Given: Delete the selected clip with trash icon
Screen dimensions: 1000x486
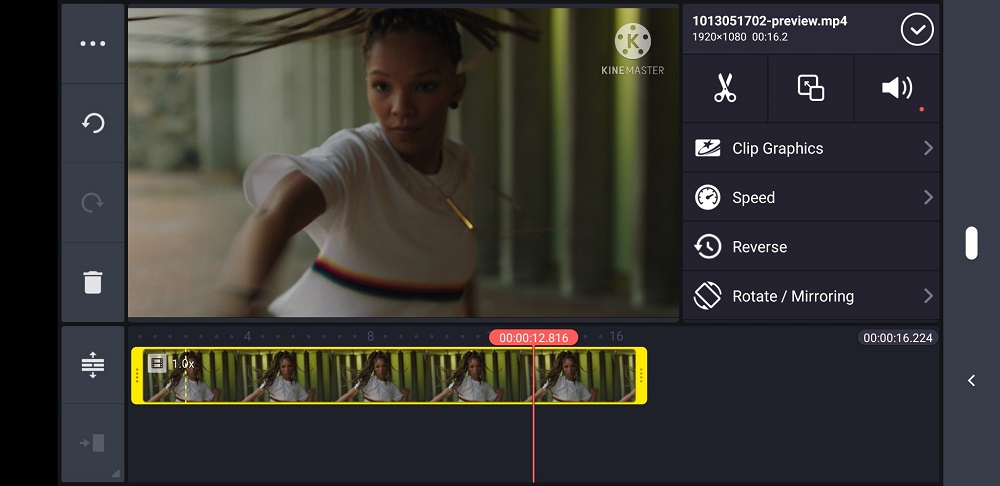Looking at the screenshot, I should click(x=92, y=282).
